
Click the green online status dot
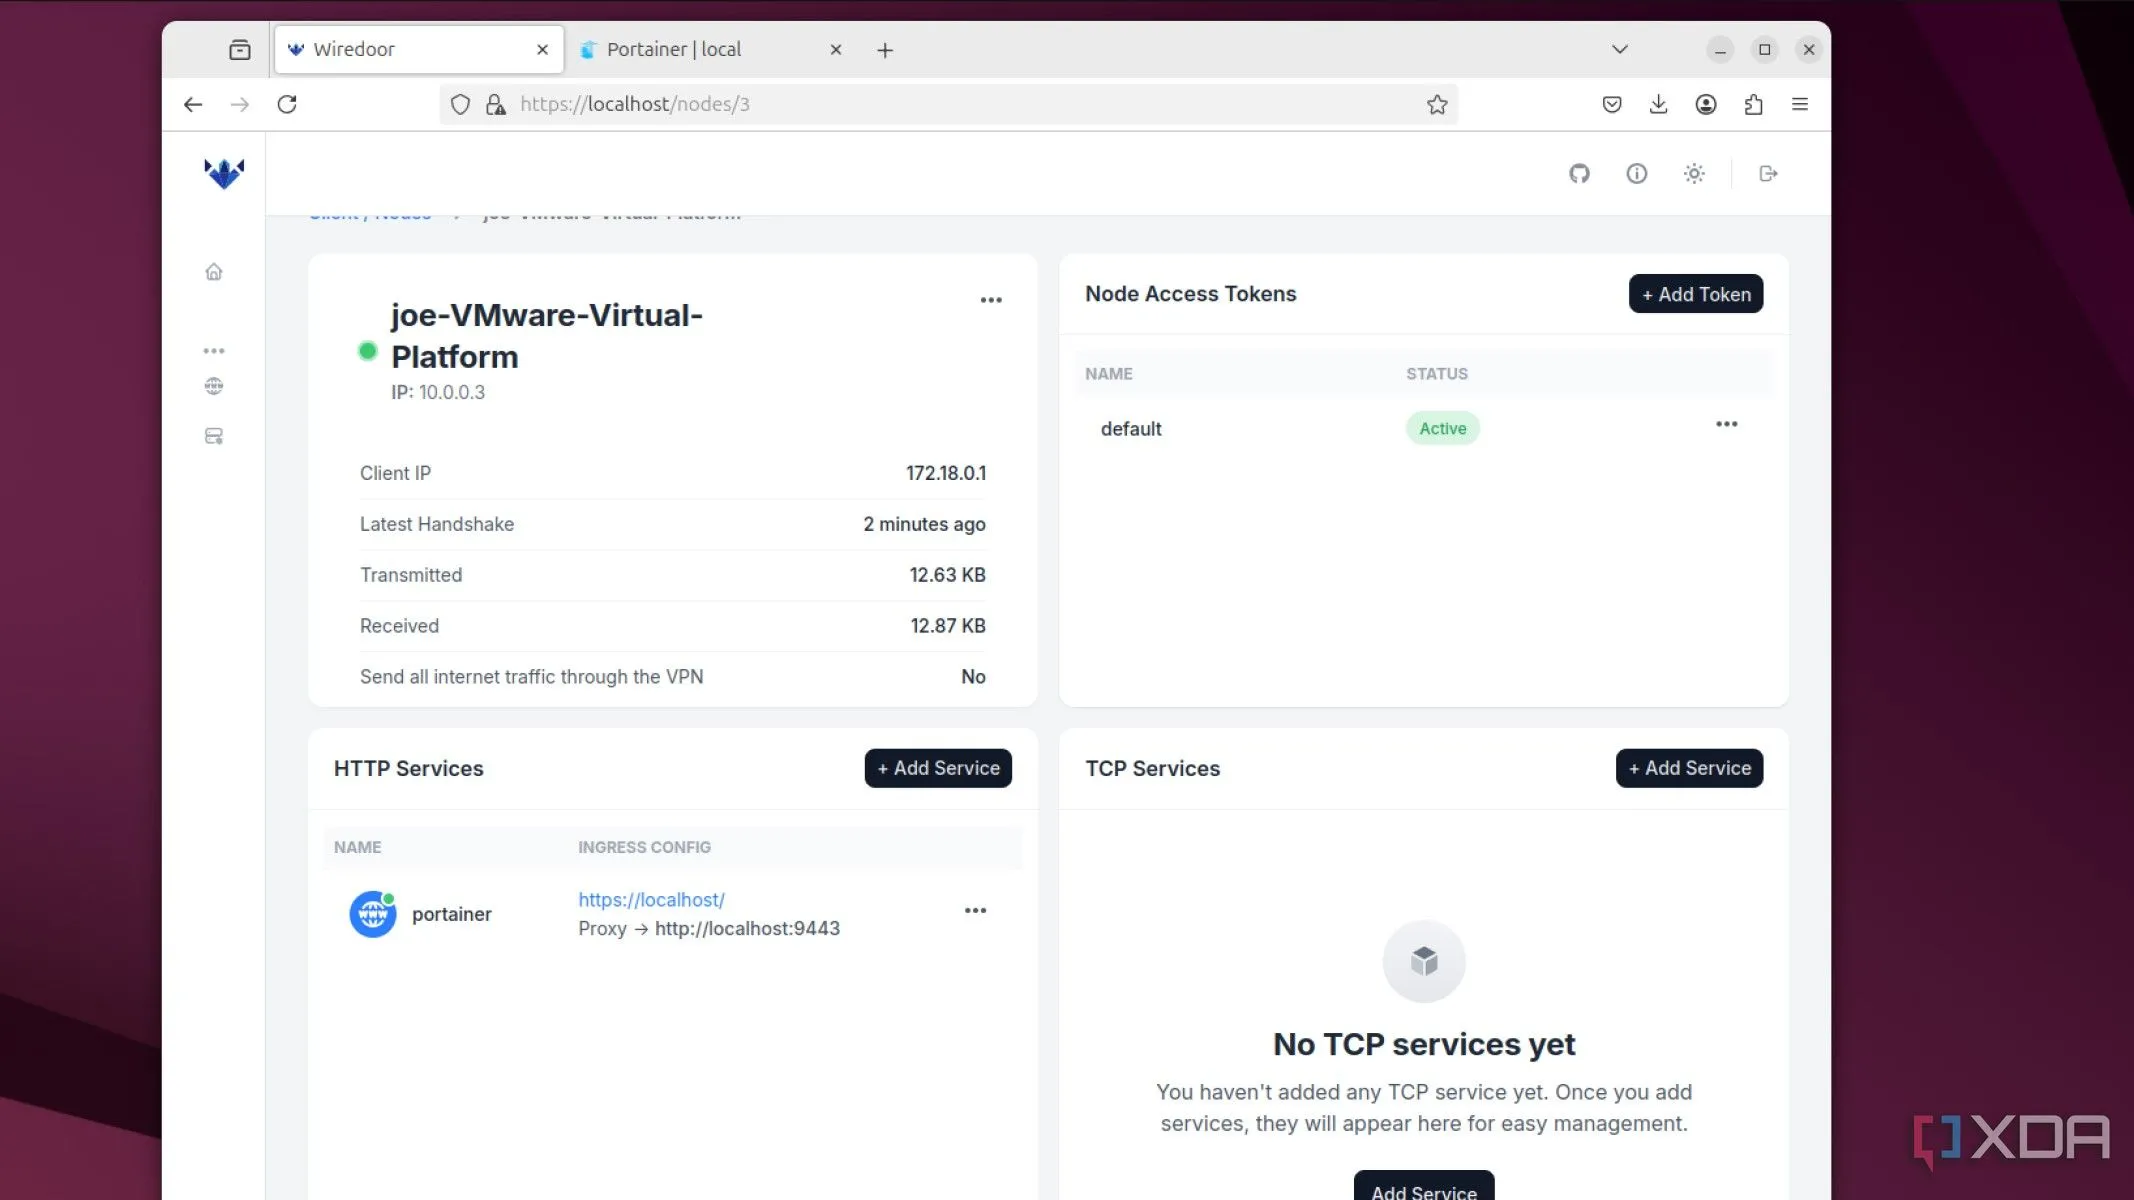tap(368, 350)
